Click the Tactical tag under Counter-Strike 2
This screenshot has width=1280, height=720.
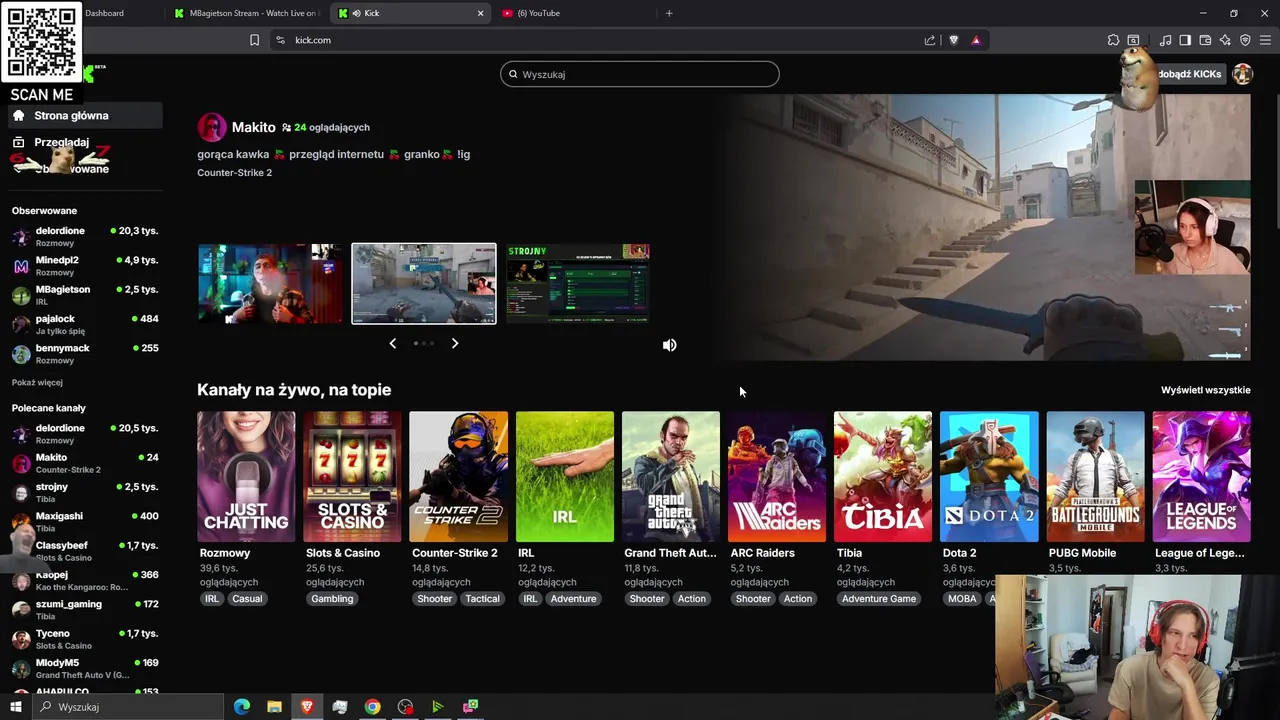[x=482, y=599]
